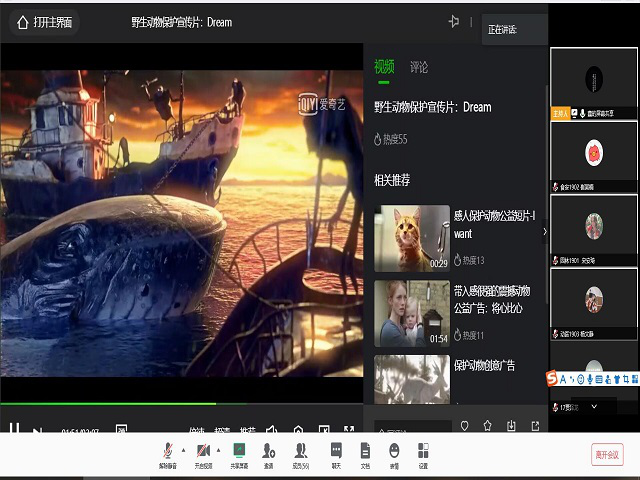Image resolution: width=640 pixels, height=480 pixels.
Task: Switch to the 评论 comments tab
Action: [x=419, y=67]
